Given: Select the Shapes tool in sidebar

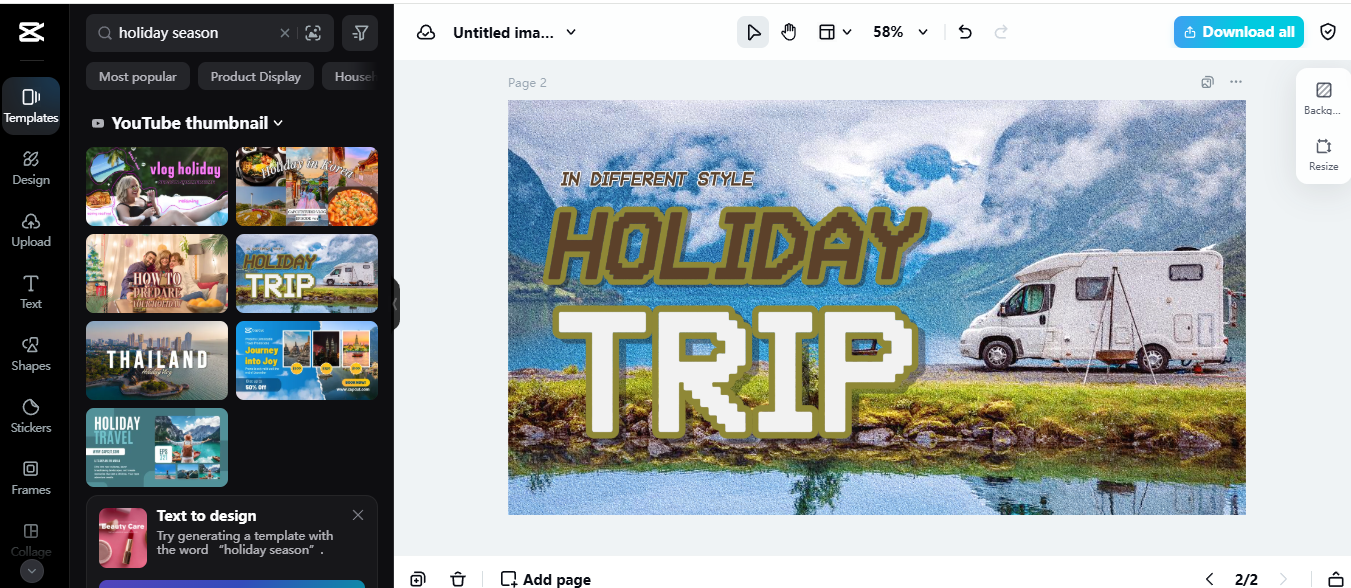Looking at the screenshot, I should (31, 352).
